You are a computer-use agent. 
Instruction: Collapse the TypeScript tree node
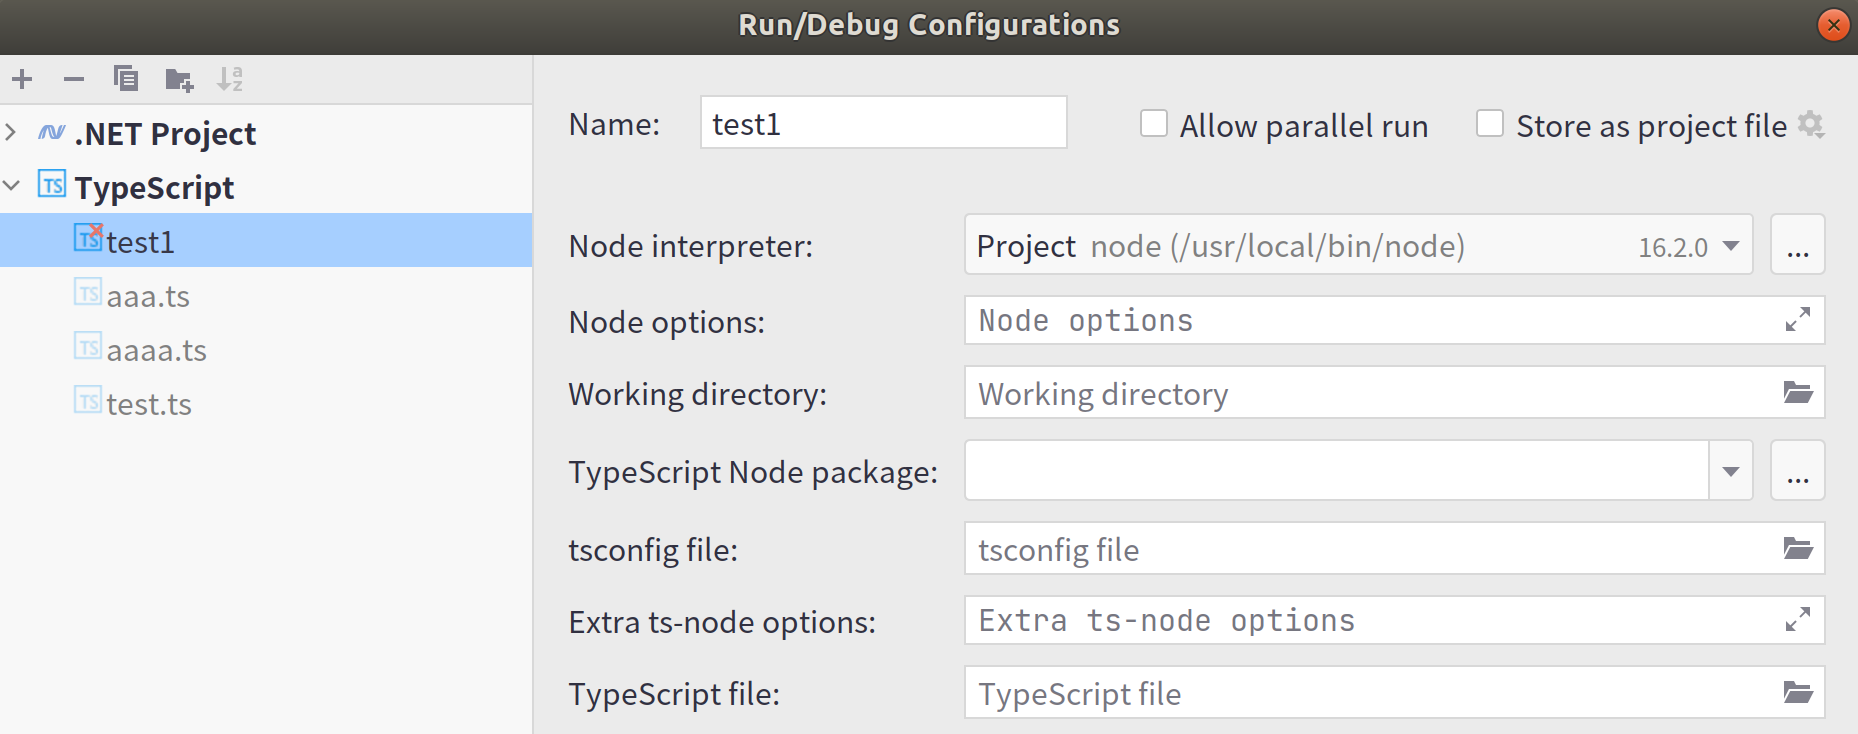(11, 186)
